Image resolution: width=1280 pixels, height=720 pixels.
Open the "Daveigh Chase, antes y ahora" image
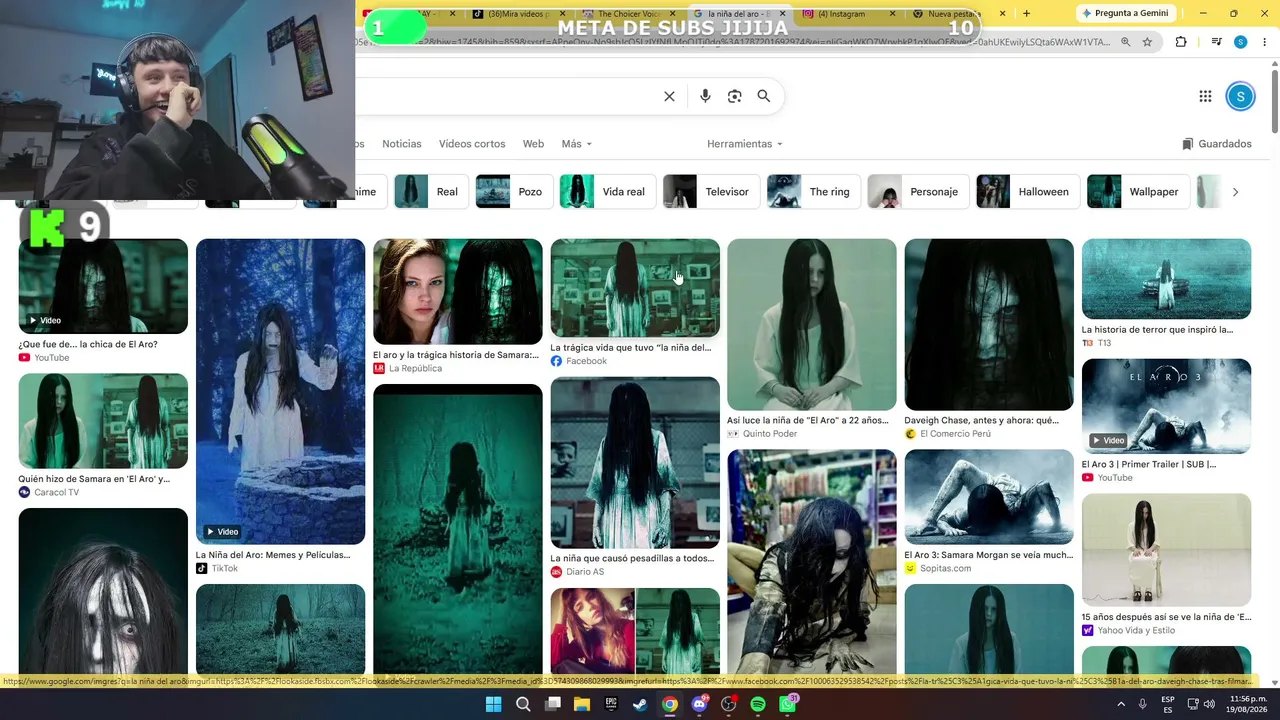[989, 324]
